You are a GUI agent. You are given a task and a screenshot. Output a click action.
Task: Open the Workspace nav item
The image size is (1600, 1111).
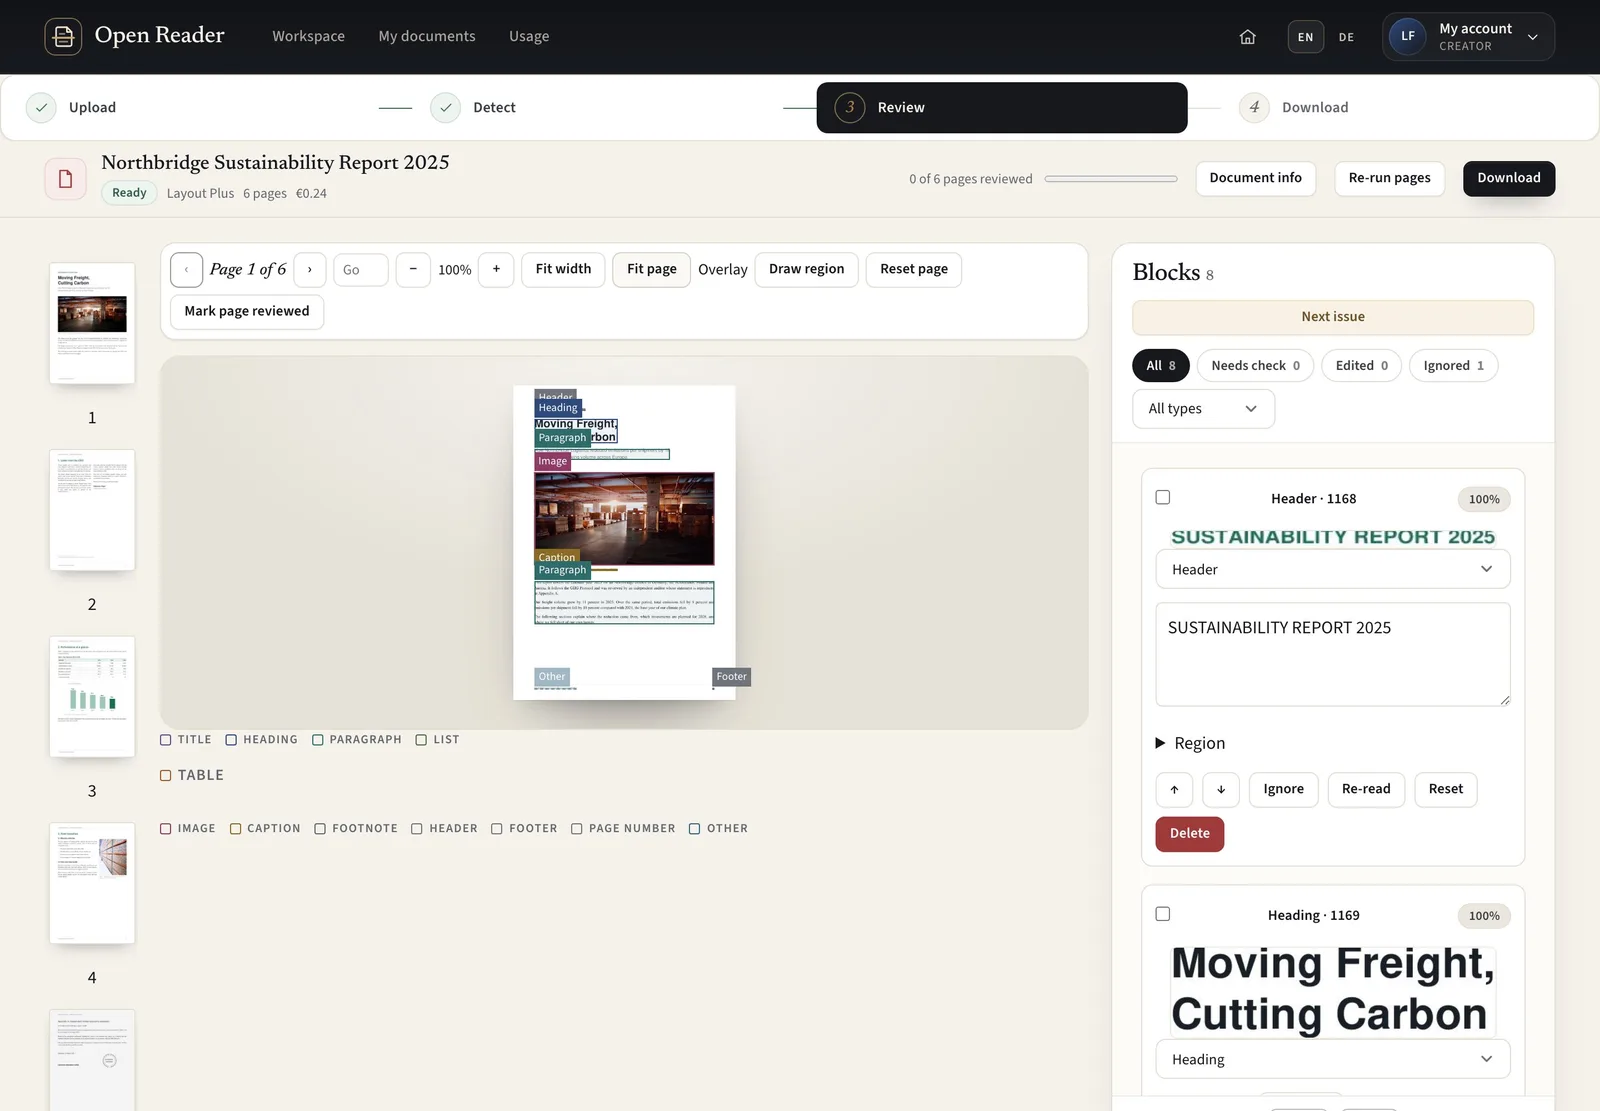[308, 37]
